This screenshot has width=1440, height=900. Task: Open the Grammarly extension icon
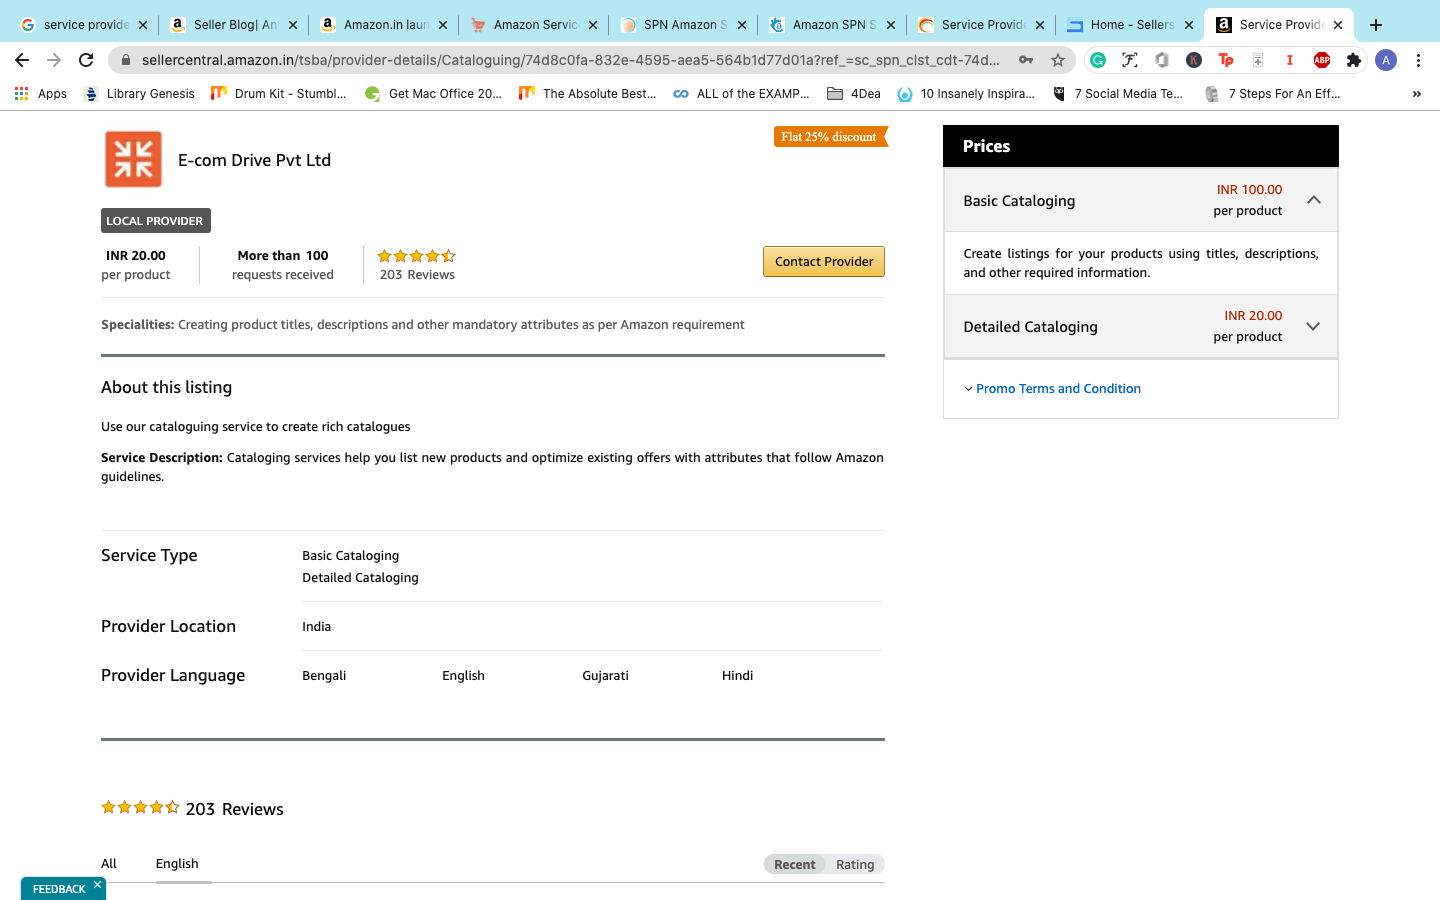[x=1098, y=60]
